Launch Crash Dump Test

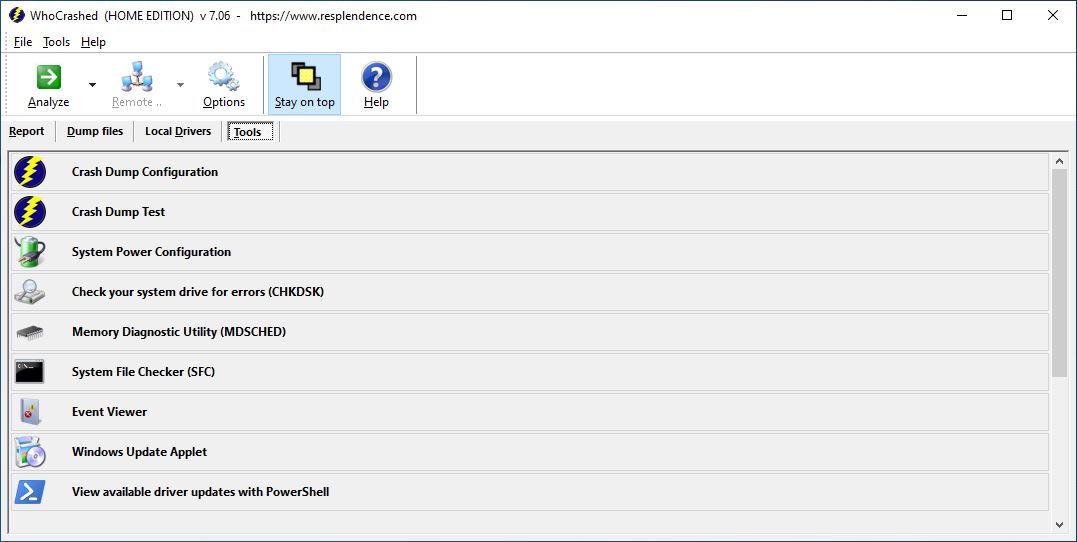coord(530,212)
